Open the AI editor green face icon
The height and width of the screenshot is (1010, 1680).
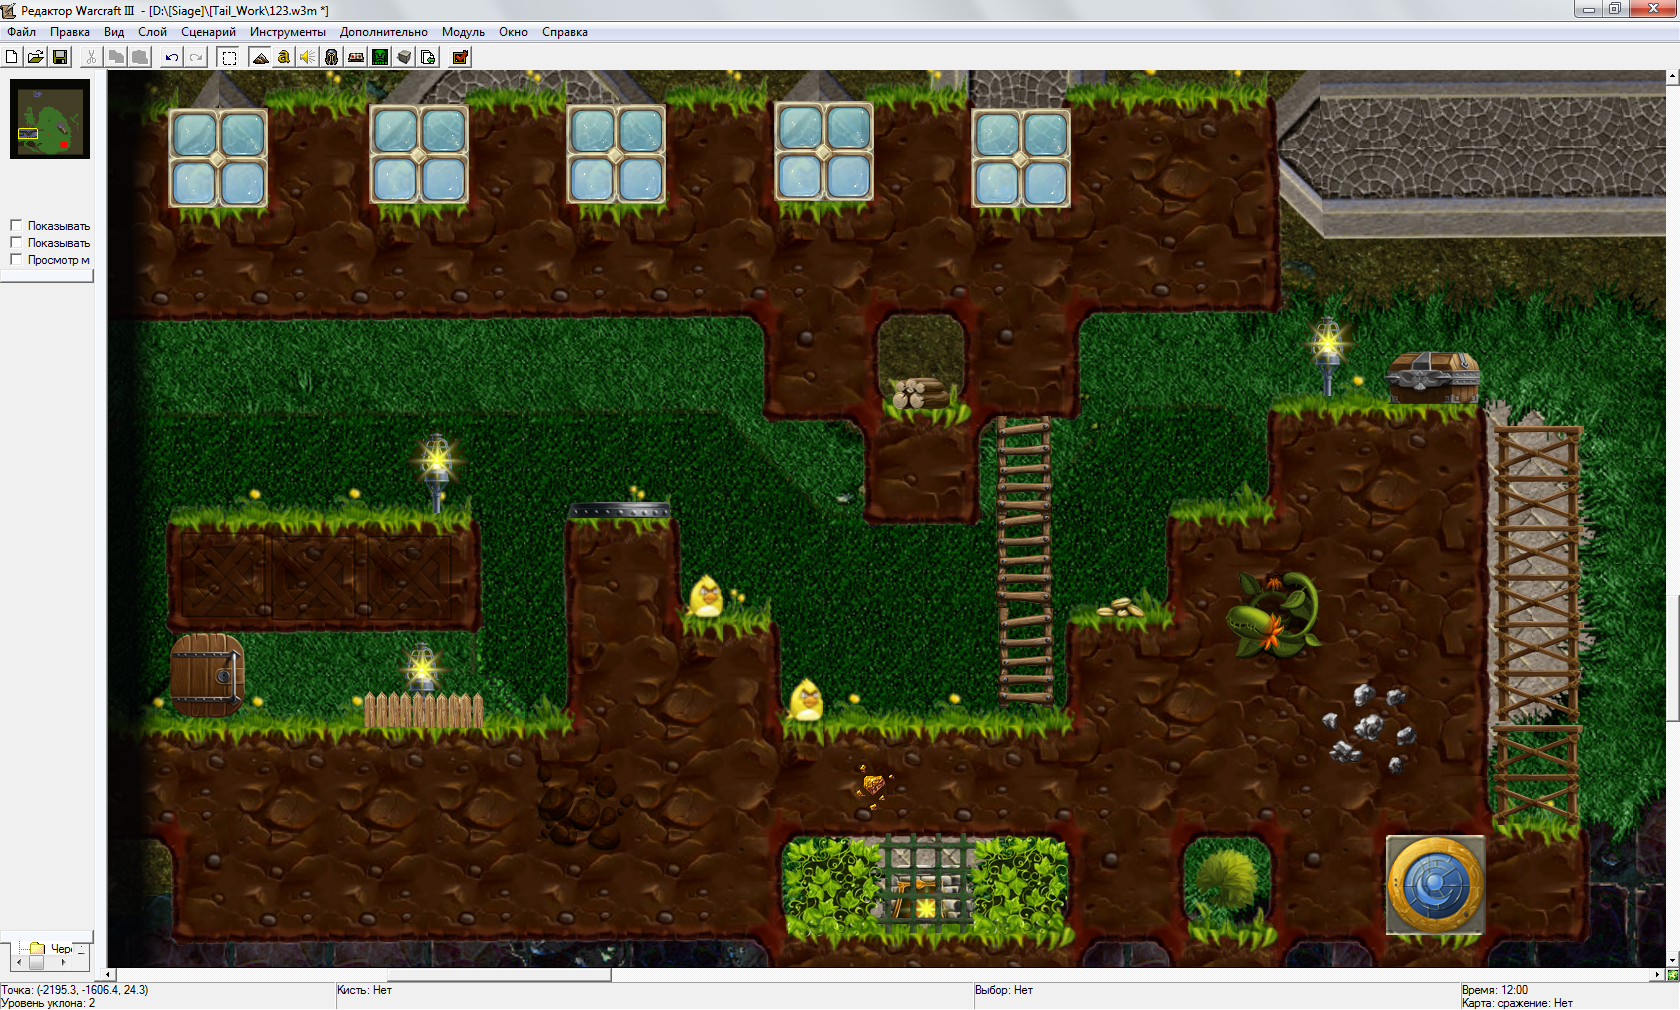[380, 57]
